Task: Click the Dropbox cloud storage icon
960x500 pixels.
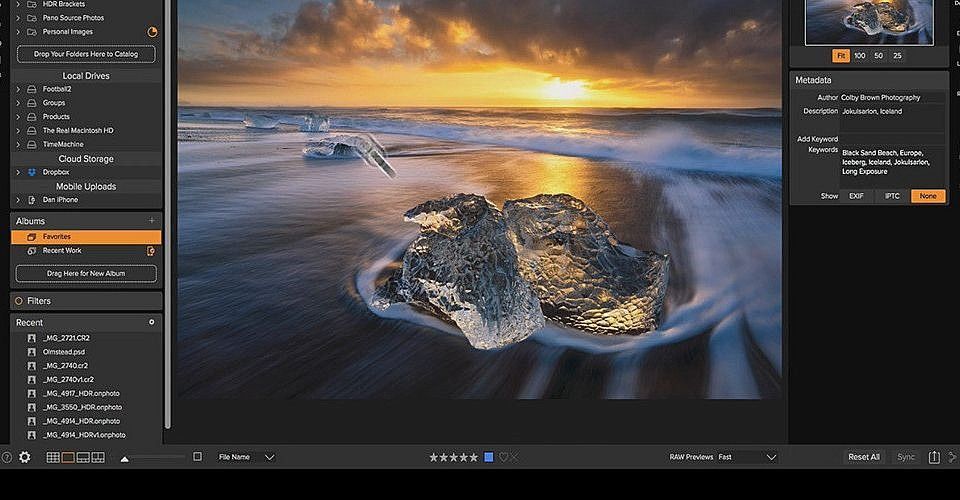Action: [x=32, y=173]
